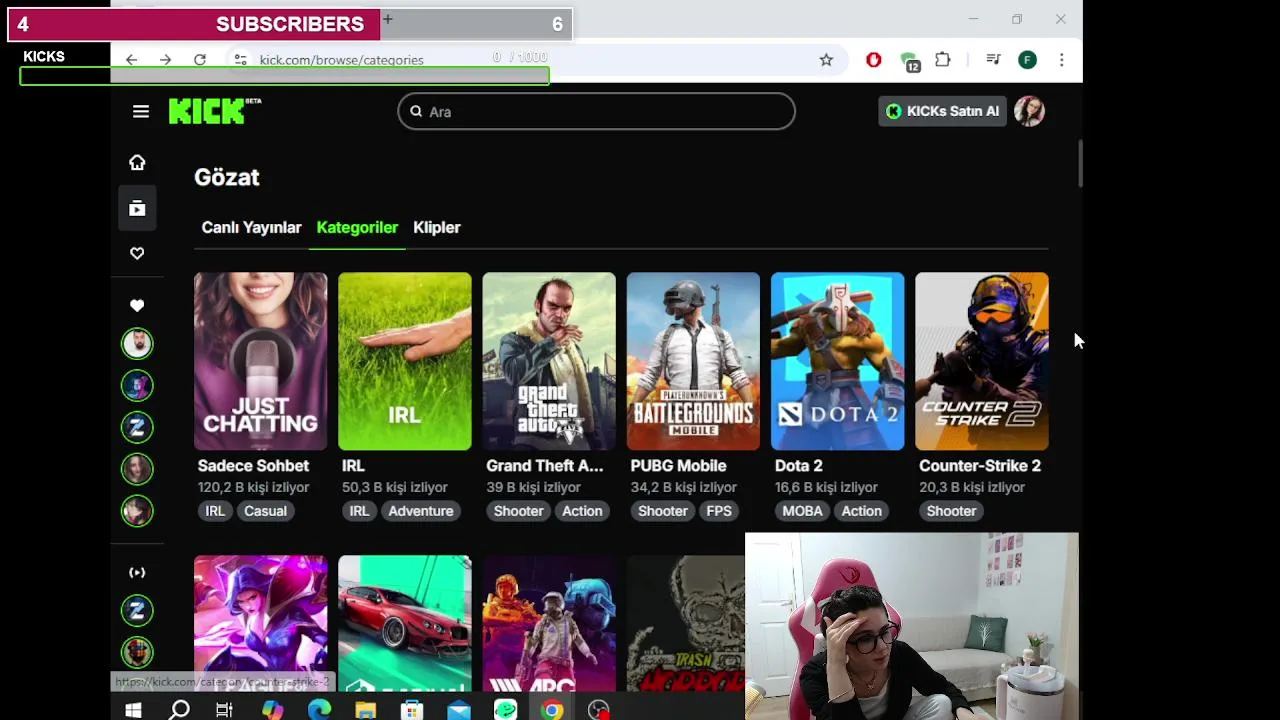Viewport: 1280px width, 720px height.
Task: Click the page vertical scrollbar
Action: click(x=1079, y=164)
